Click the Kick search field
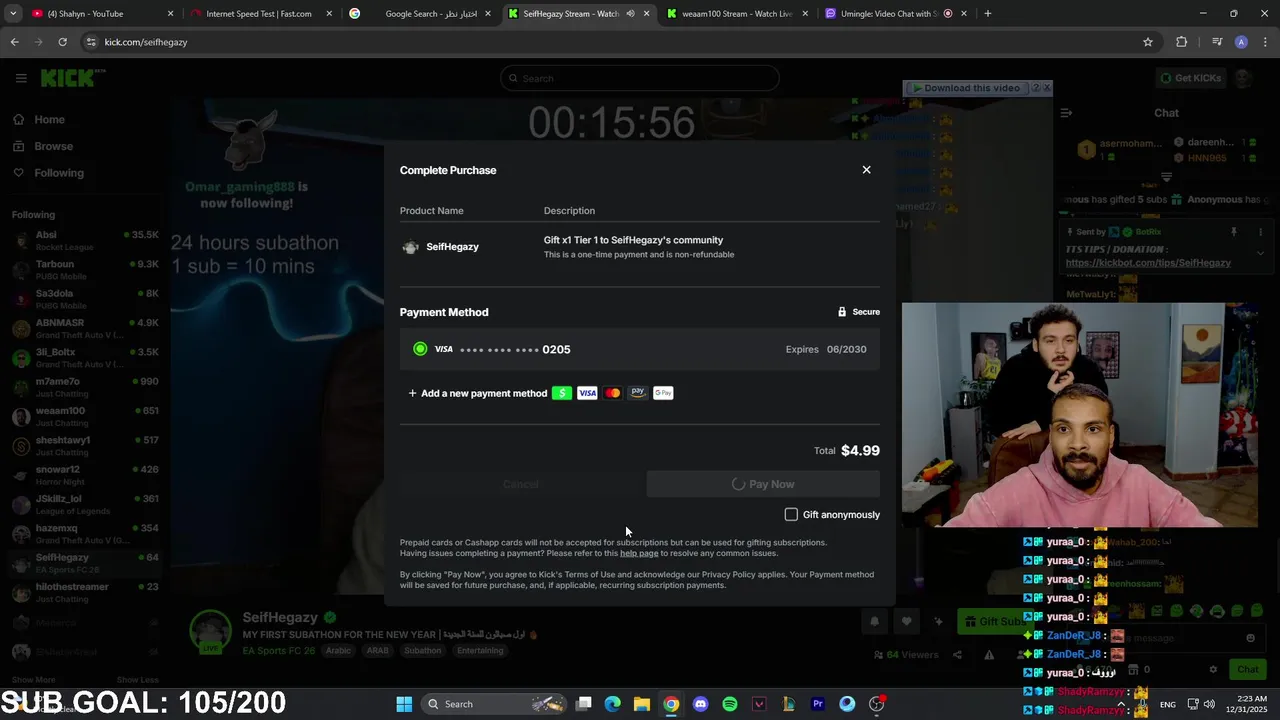 (x=640, y=78)
